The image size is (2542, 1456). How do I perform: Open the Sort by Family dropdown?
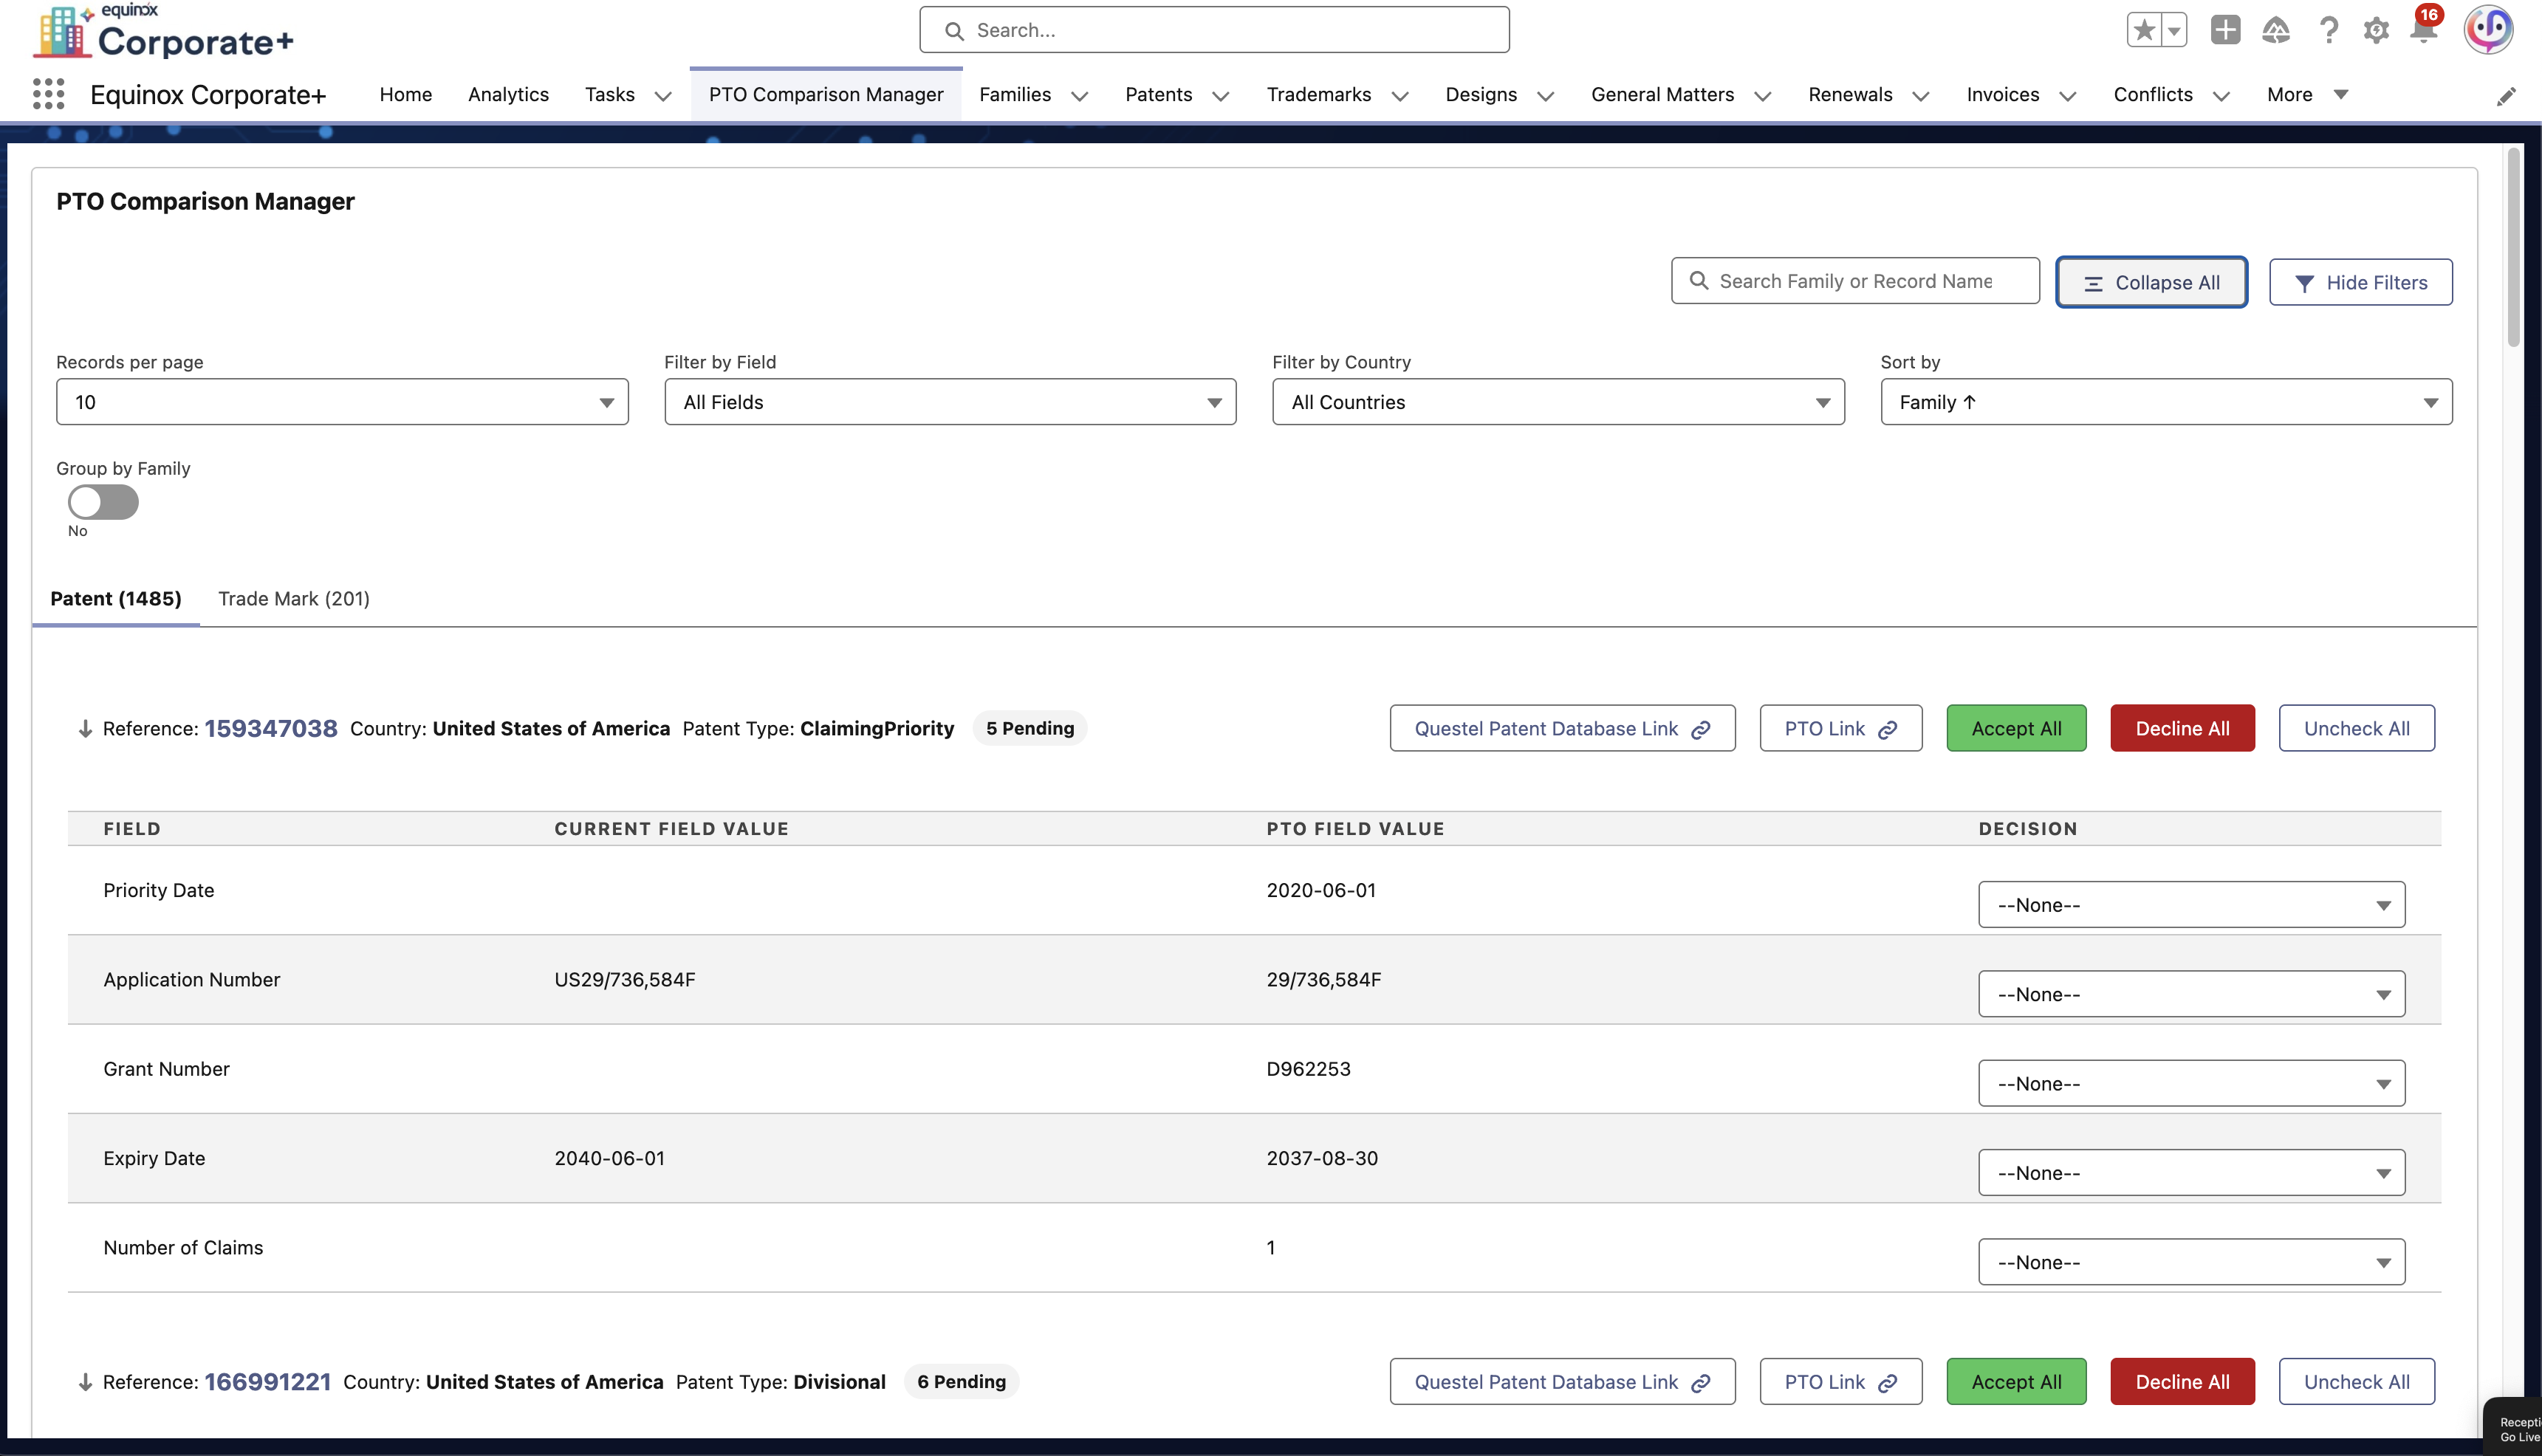[2166, 402]
